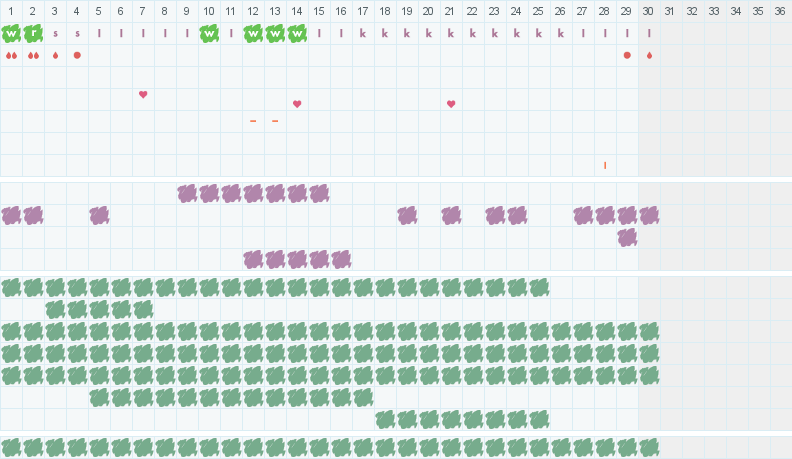Click the purple mark on day 9
The width and height of the screenshot is (792, 459).
[187, 193]
